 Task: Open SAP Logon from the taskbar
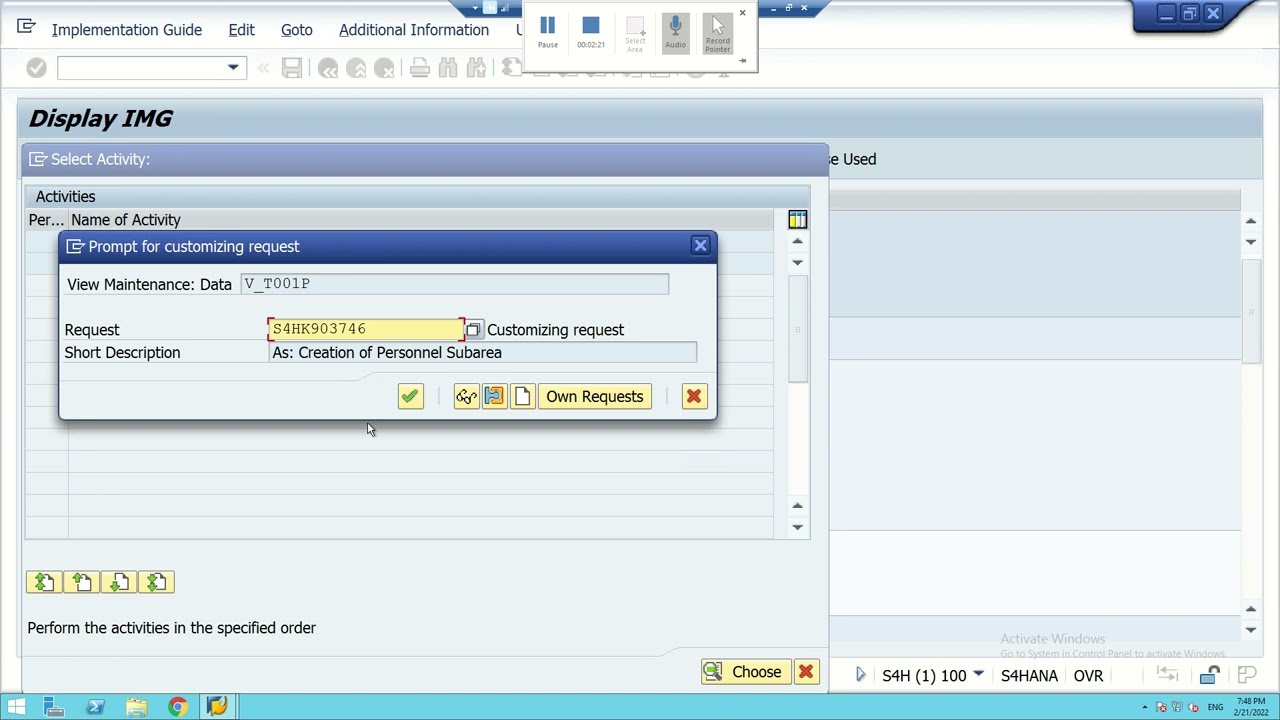(x=217, y=707)
